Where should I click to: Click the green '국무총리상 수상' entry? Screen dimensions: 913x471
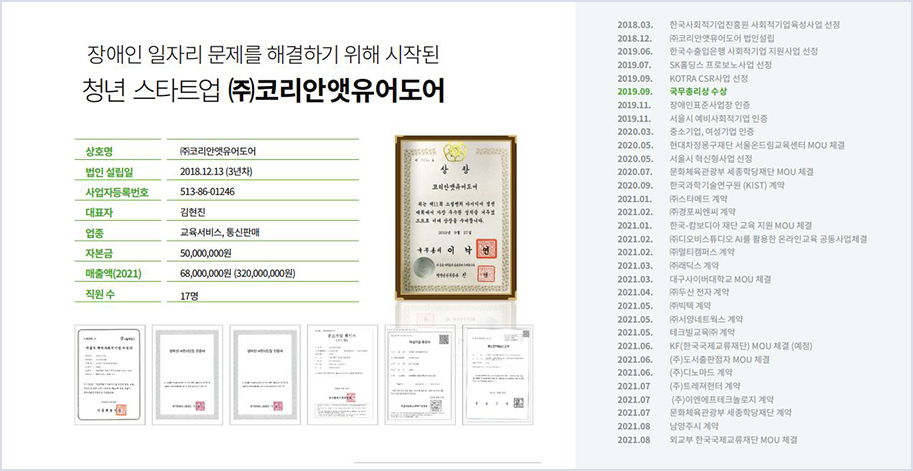tap(698, 91)
